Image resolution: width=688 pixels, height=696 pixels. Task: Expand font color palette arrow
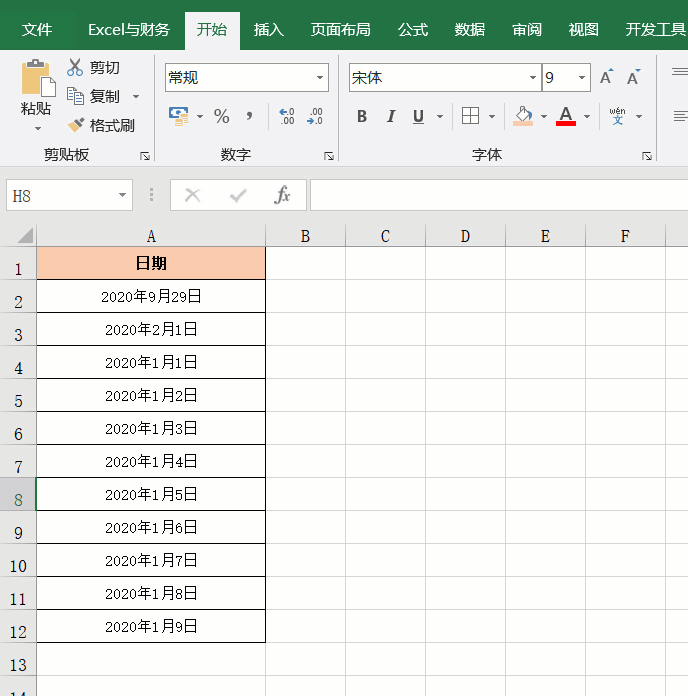coord(587,117)
